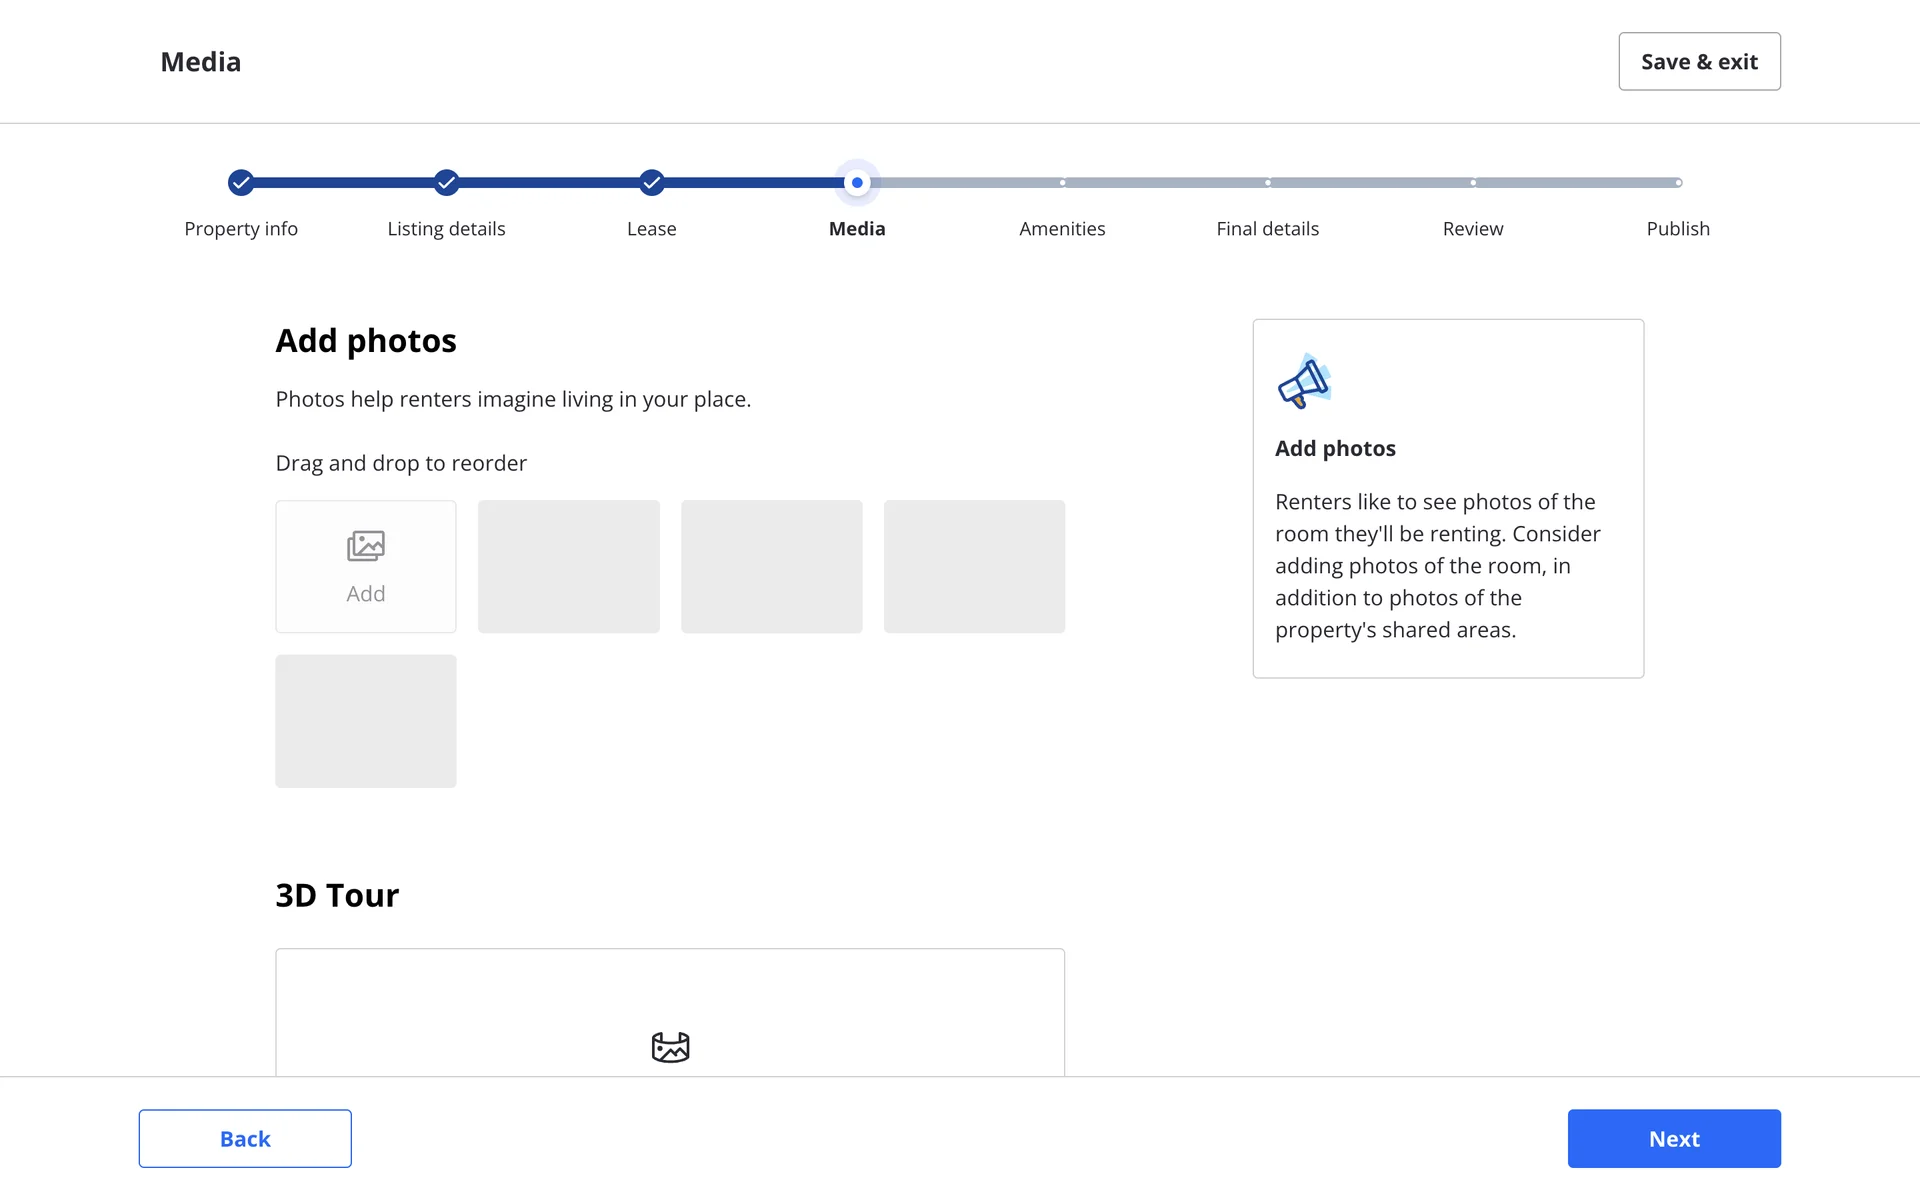Image resolution: width=1920 pixels, height=1200 pixels.
Task: Go back with the Back button
Action: 245,1138
